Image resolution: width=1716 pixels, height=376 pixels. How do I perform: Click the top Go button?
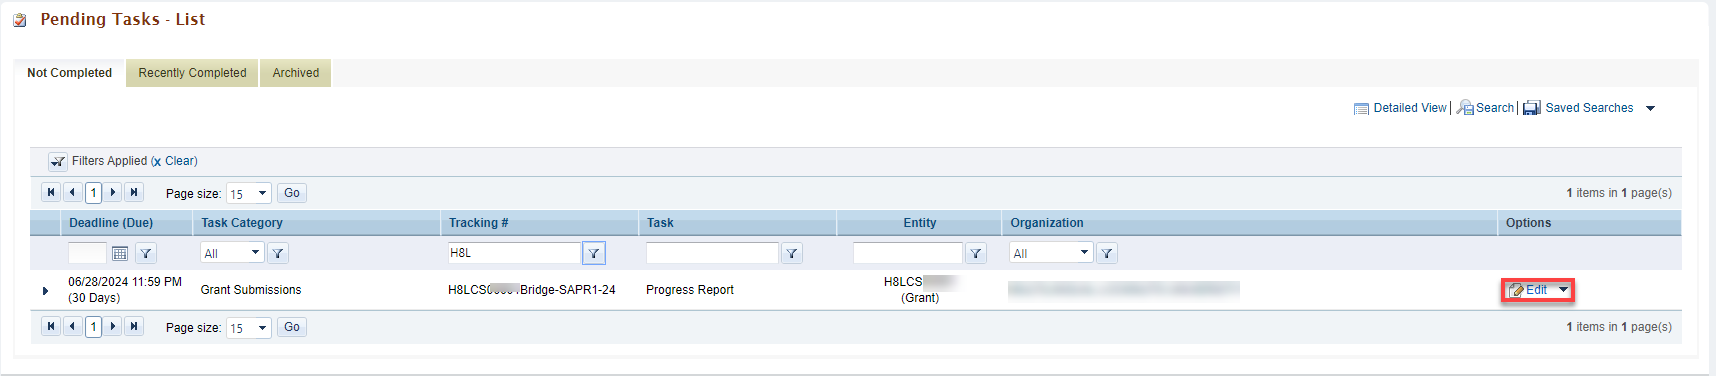click(x=292, y=193)
